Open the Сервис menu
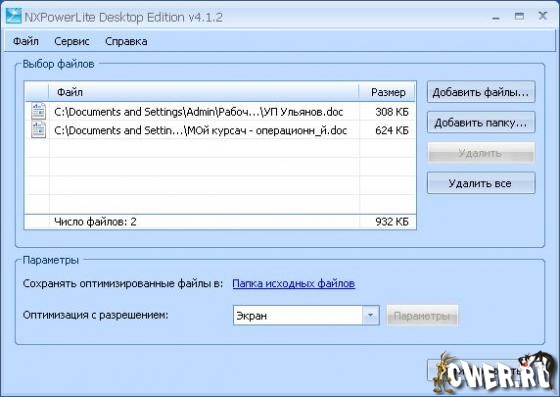 tap(72, 41)
